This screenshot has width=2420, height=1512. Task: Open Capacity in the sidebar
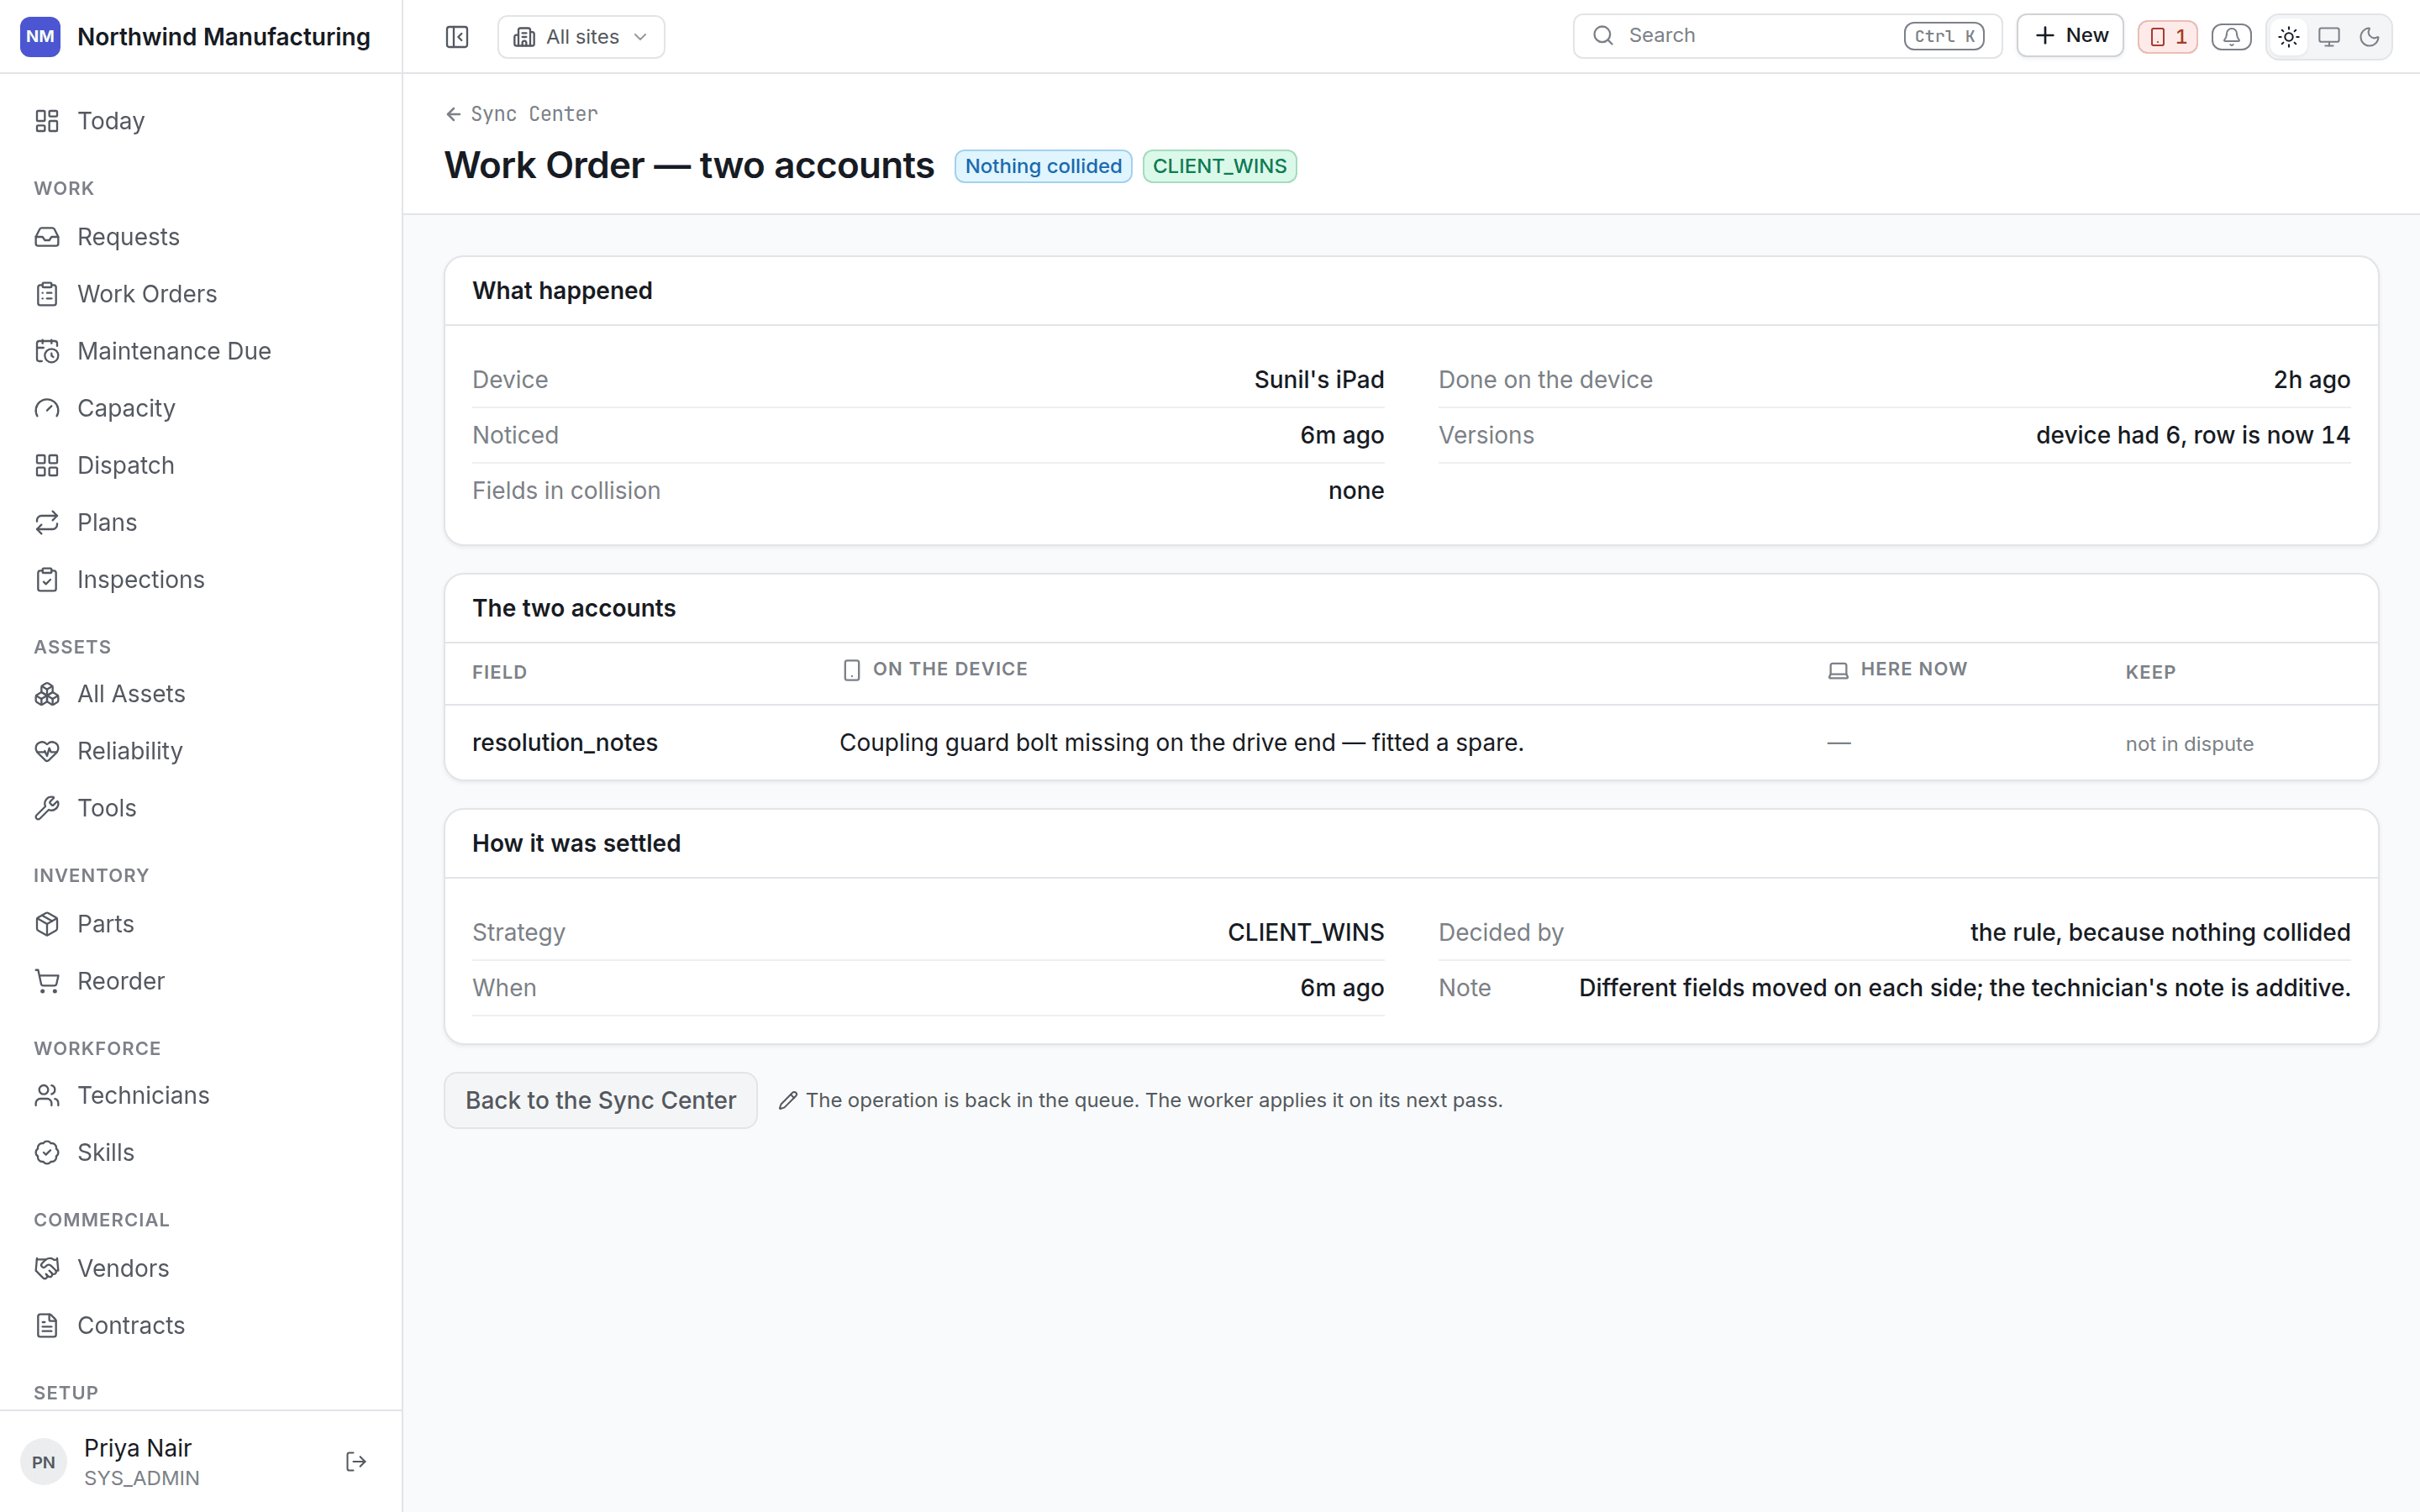[x=200, y=408]
